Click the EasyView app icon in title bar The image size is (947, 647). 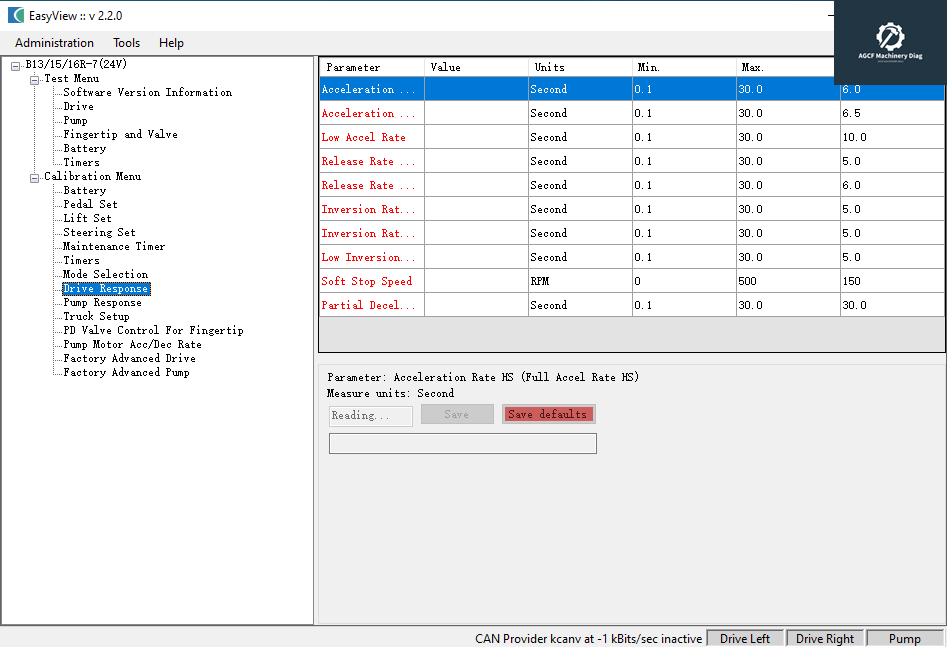pyautogui.click(x=16, y=15)
